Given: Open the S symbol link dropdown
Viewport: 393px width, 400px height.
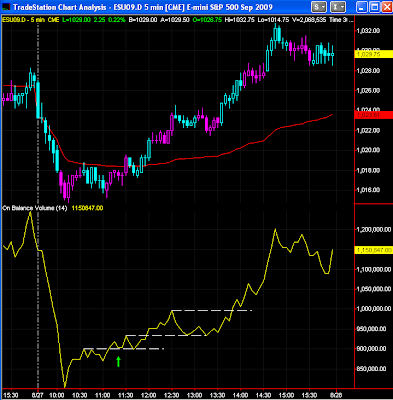Looking at the screenshot, I should [x=319, y=7].
